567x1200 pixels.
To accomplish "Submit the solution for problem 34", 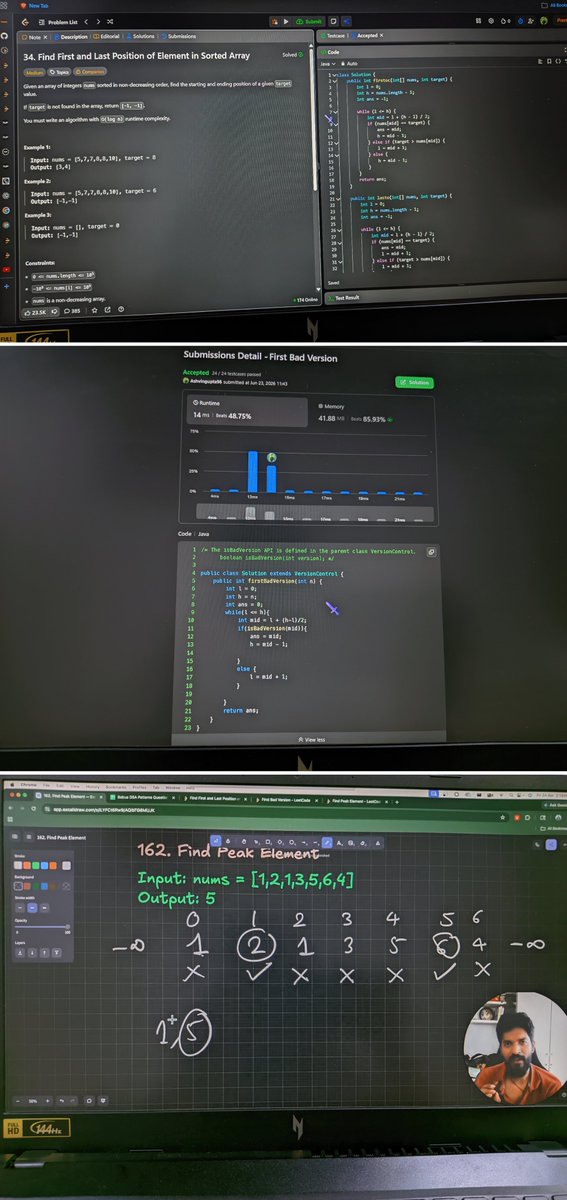I will point(310,20).
